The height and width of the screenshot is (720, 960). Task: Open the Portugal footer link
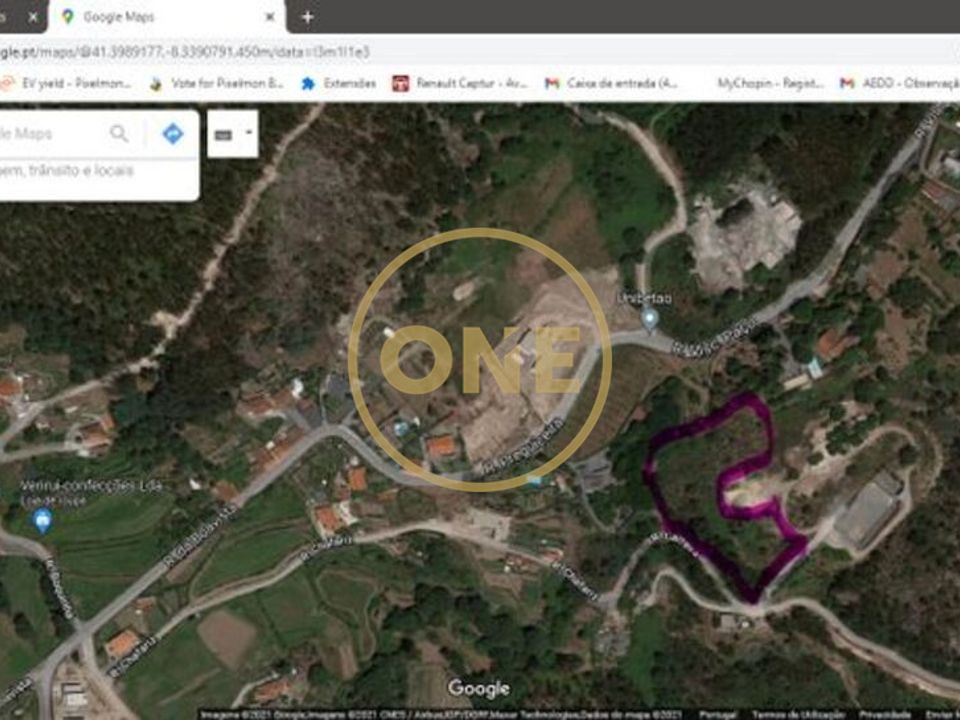point(718,715)
